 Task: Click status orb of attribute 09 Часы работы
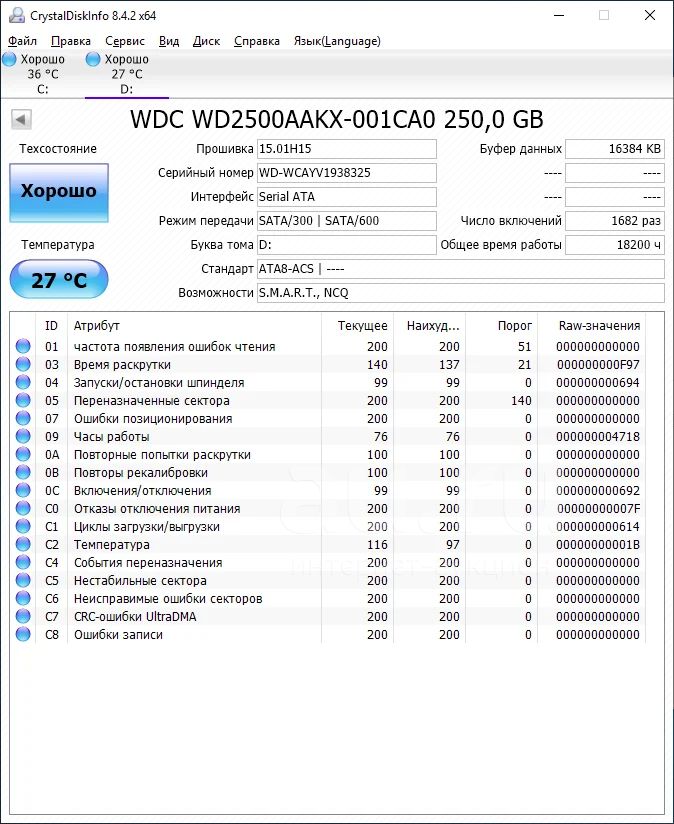(x=23, y=436)
